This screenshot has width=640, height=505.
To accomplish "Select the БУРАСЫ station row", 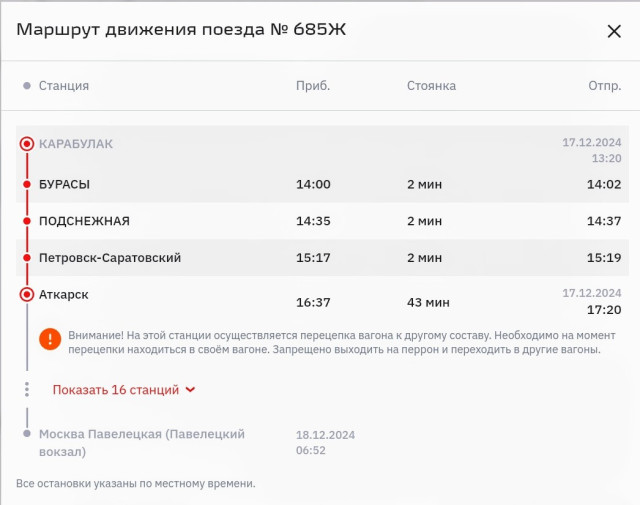I will click(x=322, y=185).
